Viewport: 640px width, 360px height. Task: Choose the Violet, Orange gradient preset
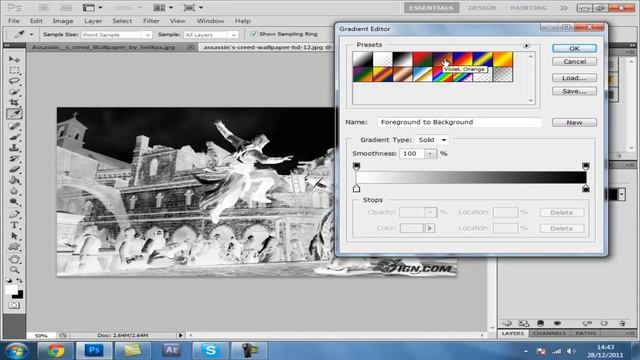[x=442, y=59]
